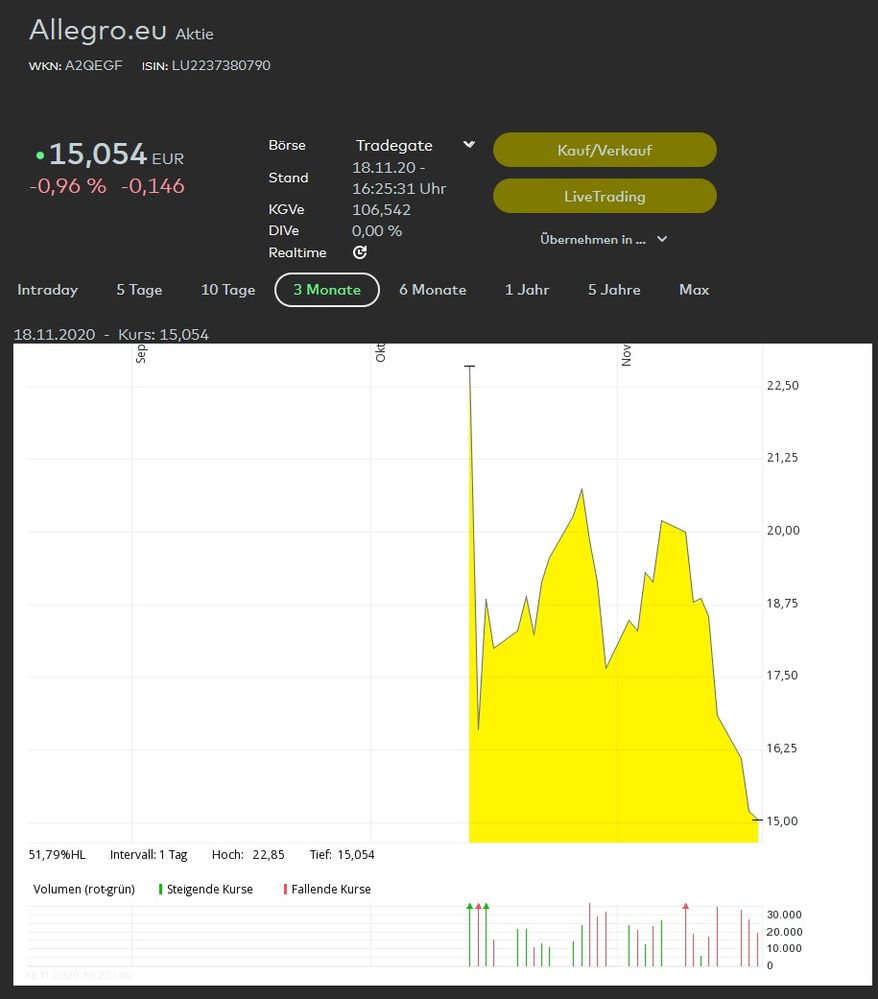Click the ISIN number LU2237380790
This screenshot has height=999, width=878.
(220, 66)
